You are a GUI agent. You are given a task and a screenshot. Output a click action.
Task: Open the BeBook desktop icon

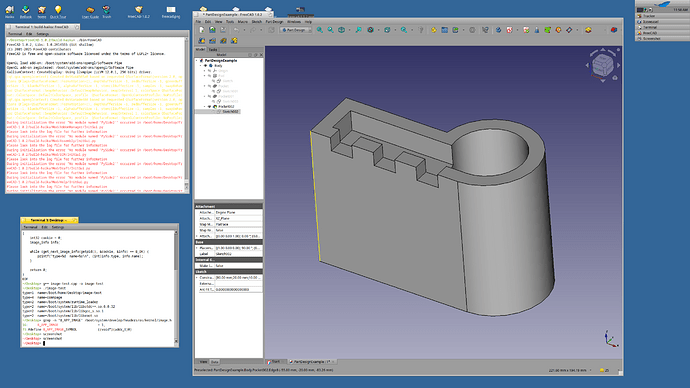26,11
